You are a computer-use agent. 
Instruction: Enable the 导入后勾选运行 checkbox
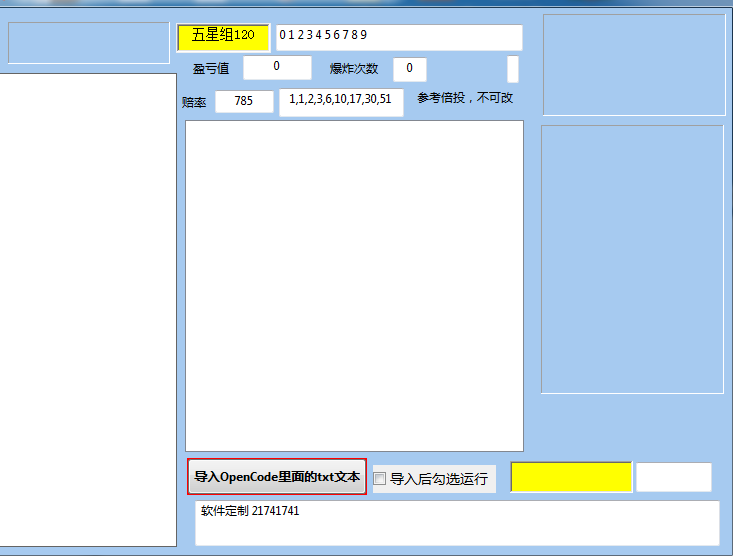point(380,478)
